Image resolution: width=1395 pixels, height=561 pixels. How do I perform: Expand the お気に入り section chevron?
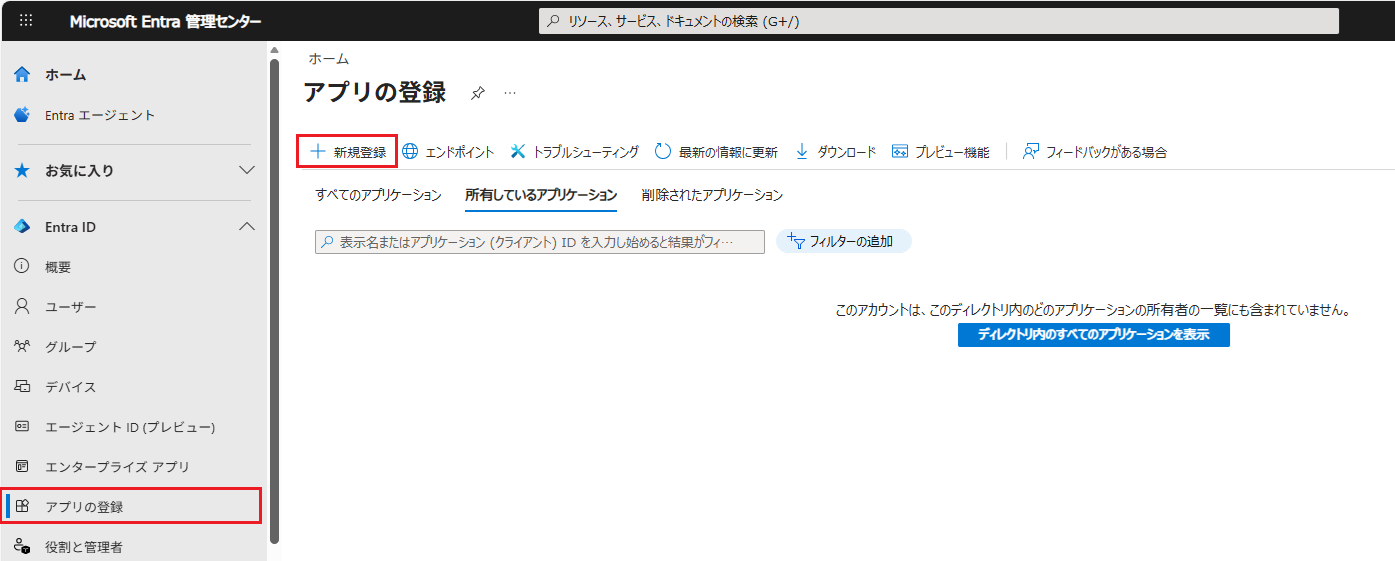click(x=247, y=171)
